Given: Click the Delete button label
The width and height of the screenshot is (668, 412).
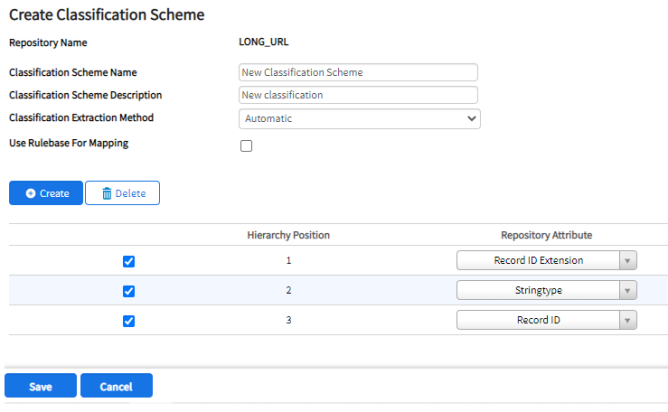Looking at the screenshot, I should (130, 193).
